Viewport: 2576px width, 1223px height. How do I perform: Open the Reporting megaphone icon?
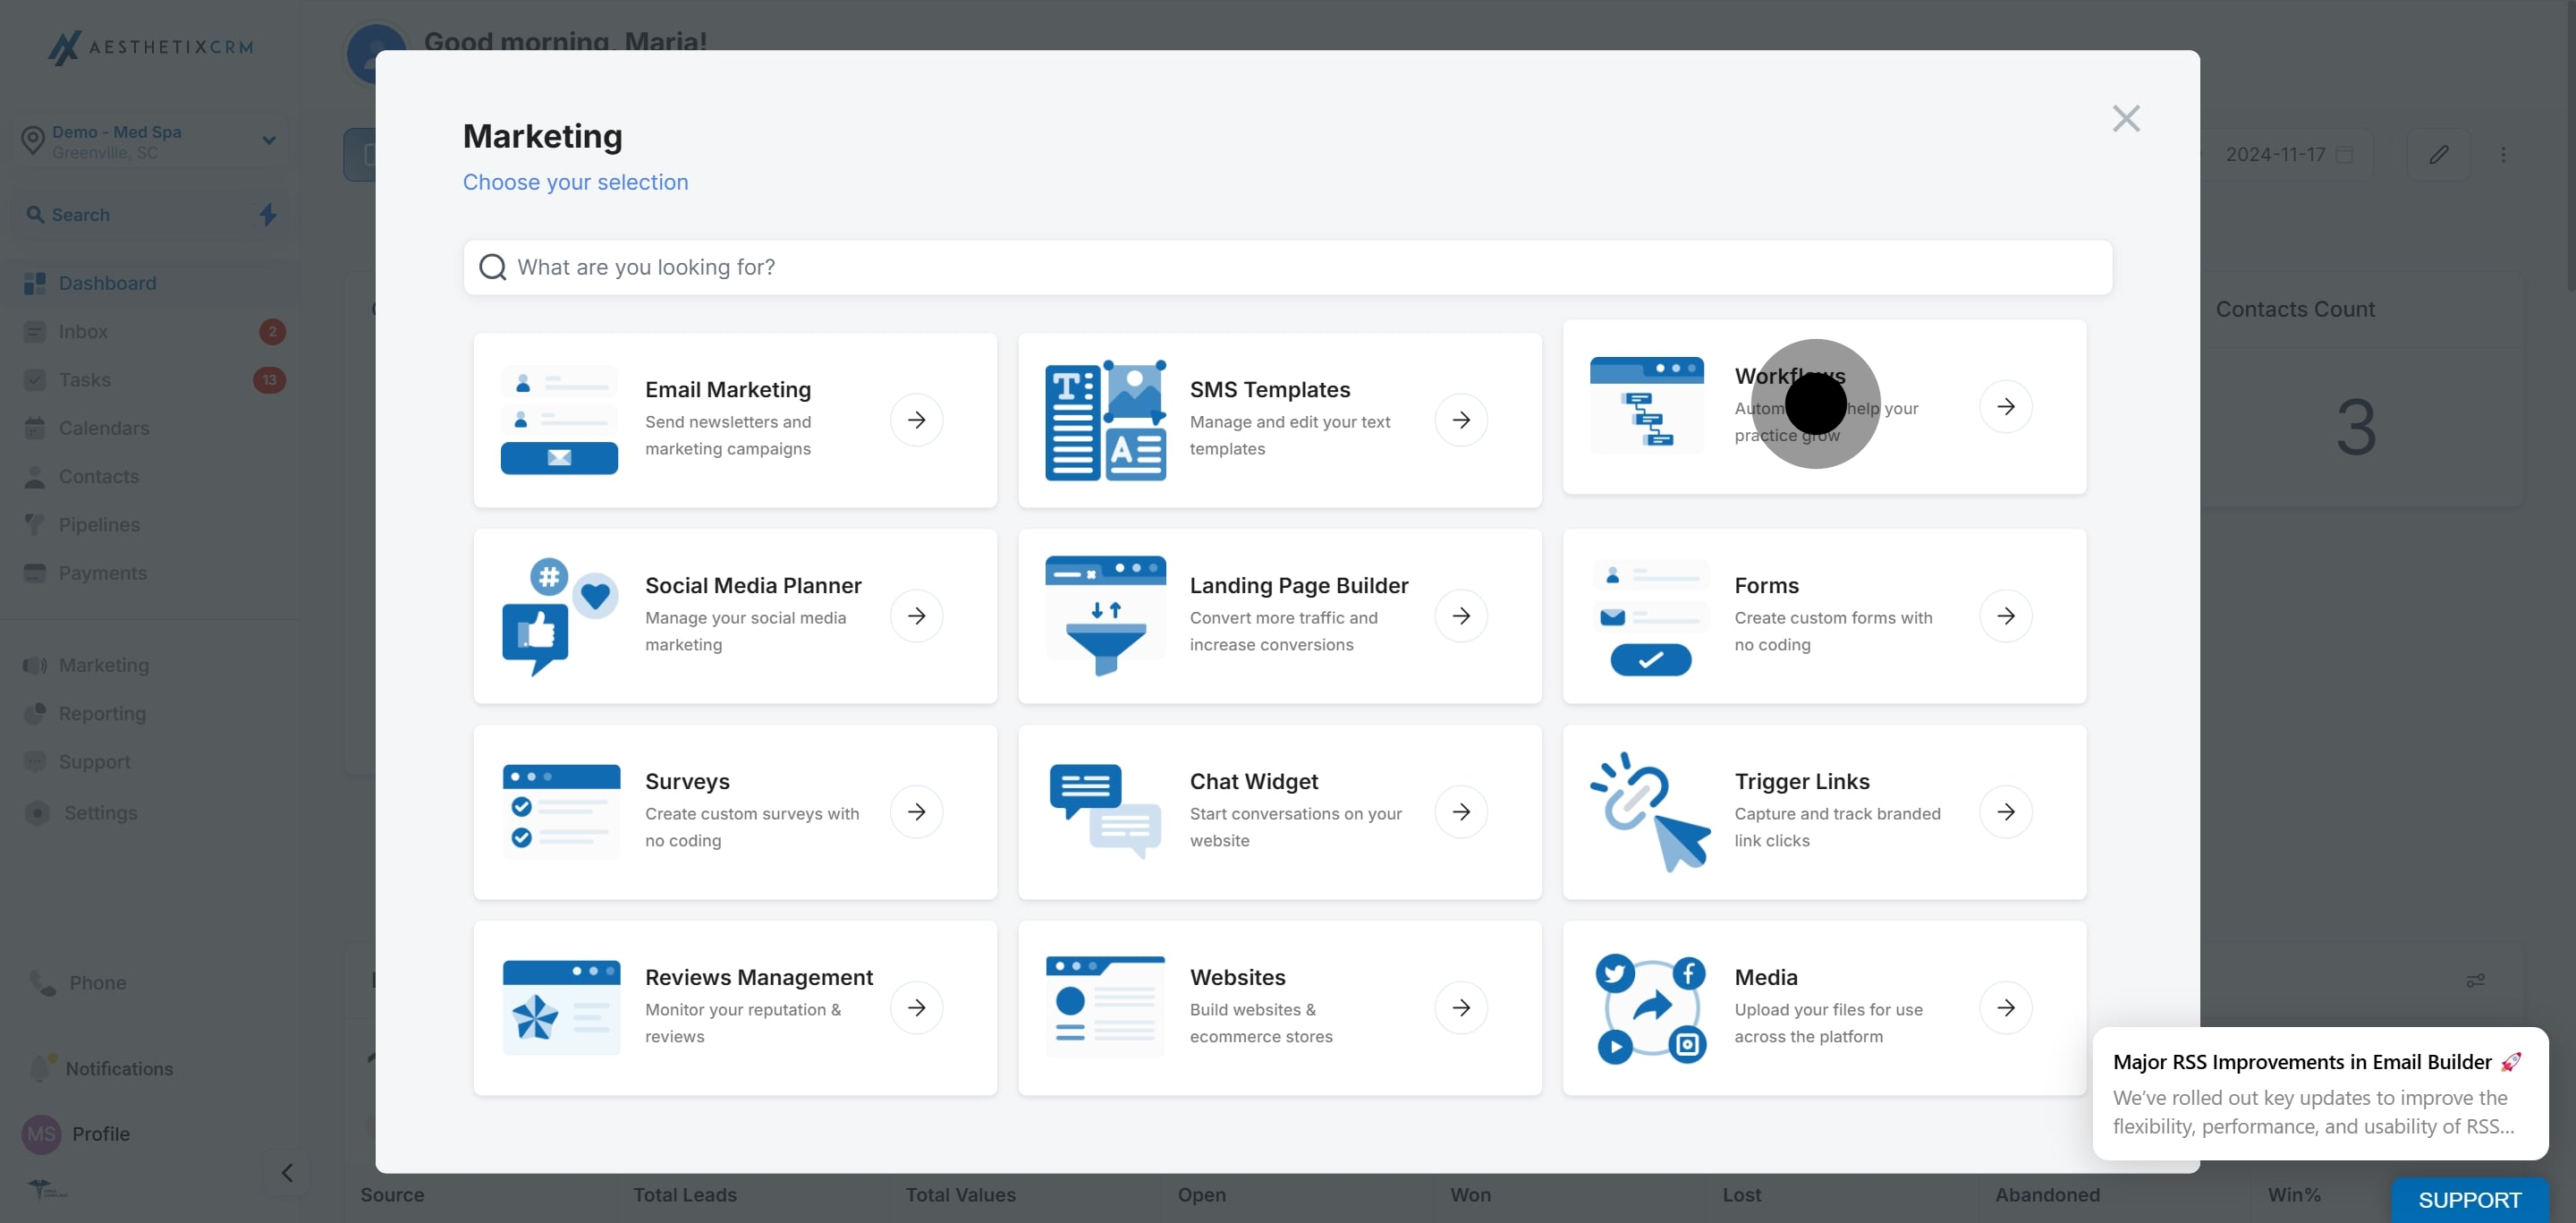36,713
